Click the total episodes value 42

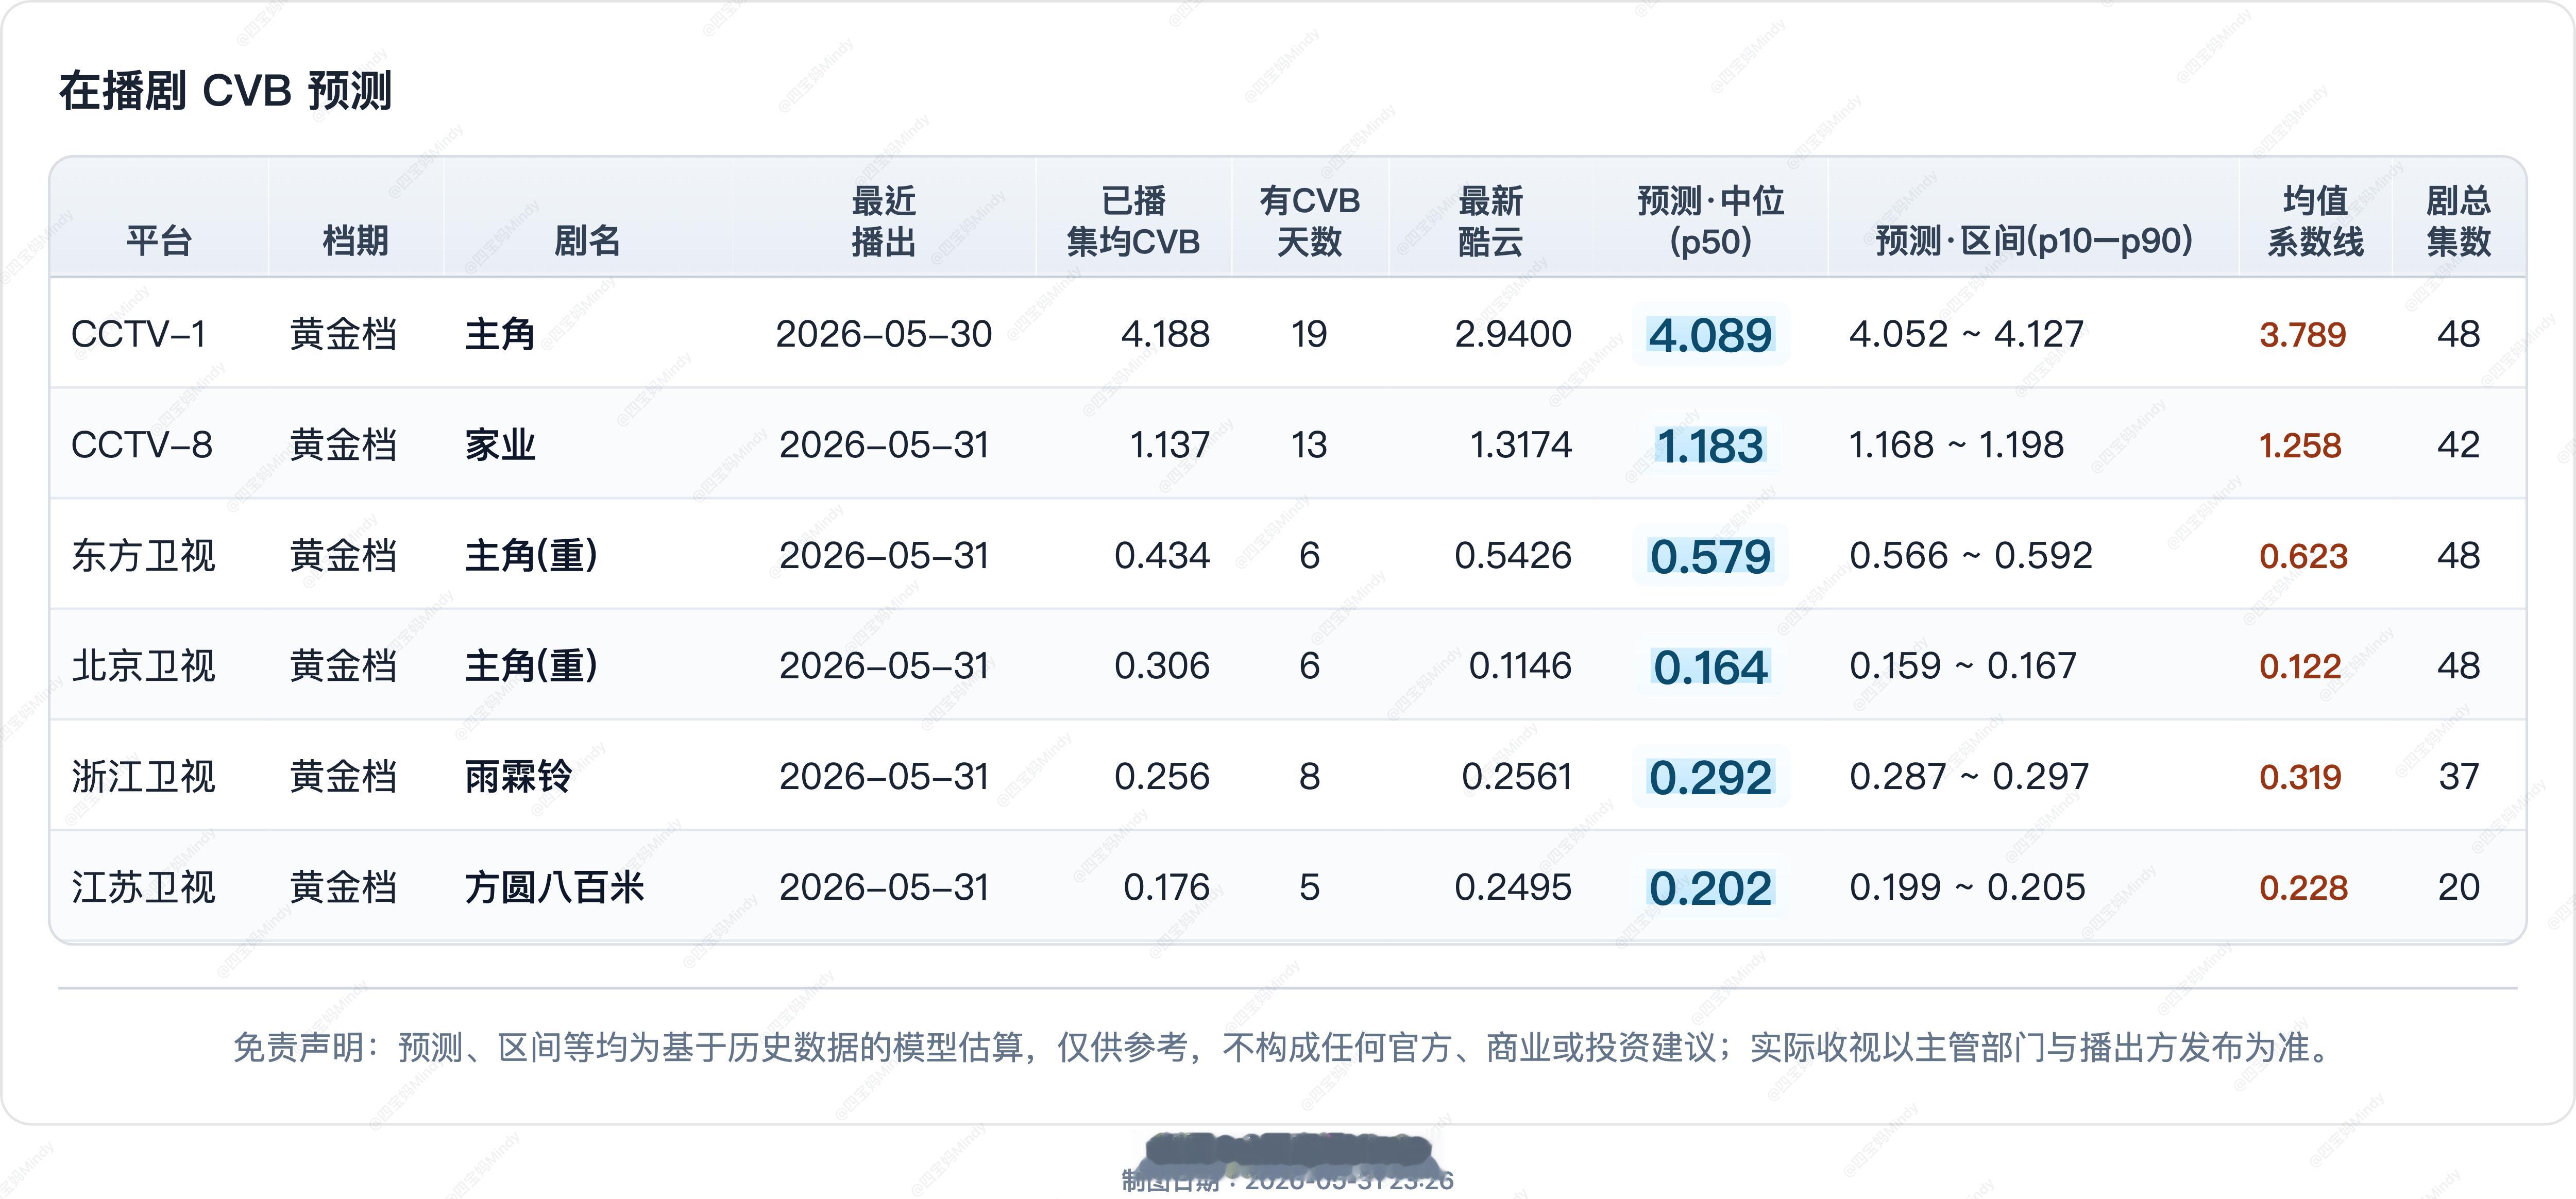click(x=2458, y=445)
